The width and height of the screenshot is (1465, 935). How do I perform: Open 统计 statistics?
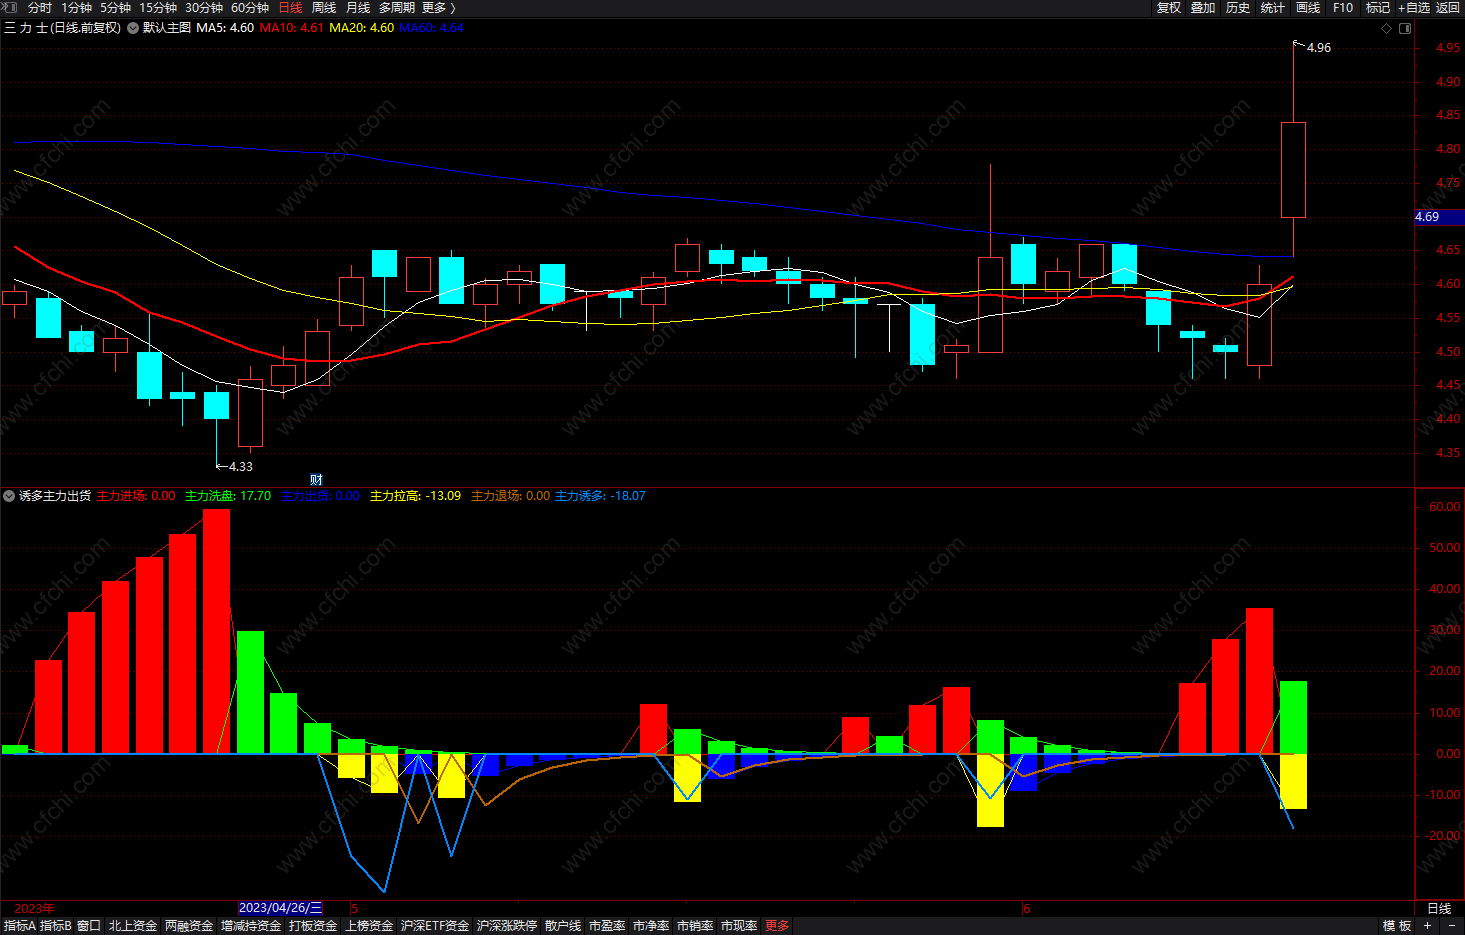tap(1273, 7)
